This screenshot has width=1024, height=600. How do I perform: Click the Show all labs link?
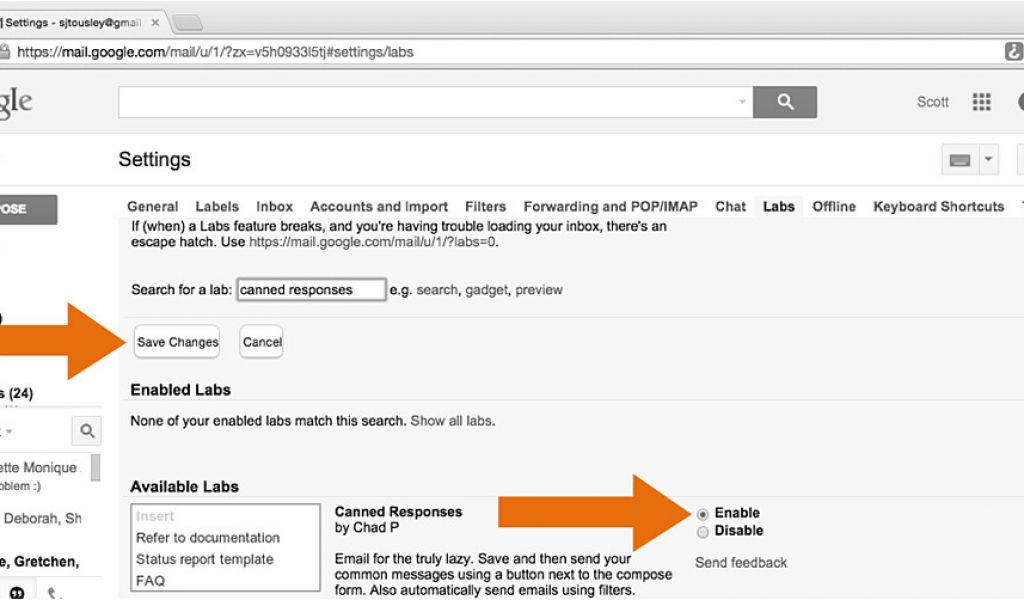452,421
